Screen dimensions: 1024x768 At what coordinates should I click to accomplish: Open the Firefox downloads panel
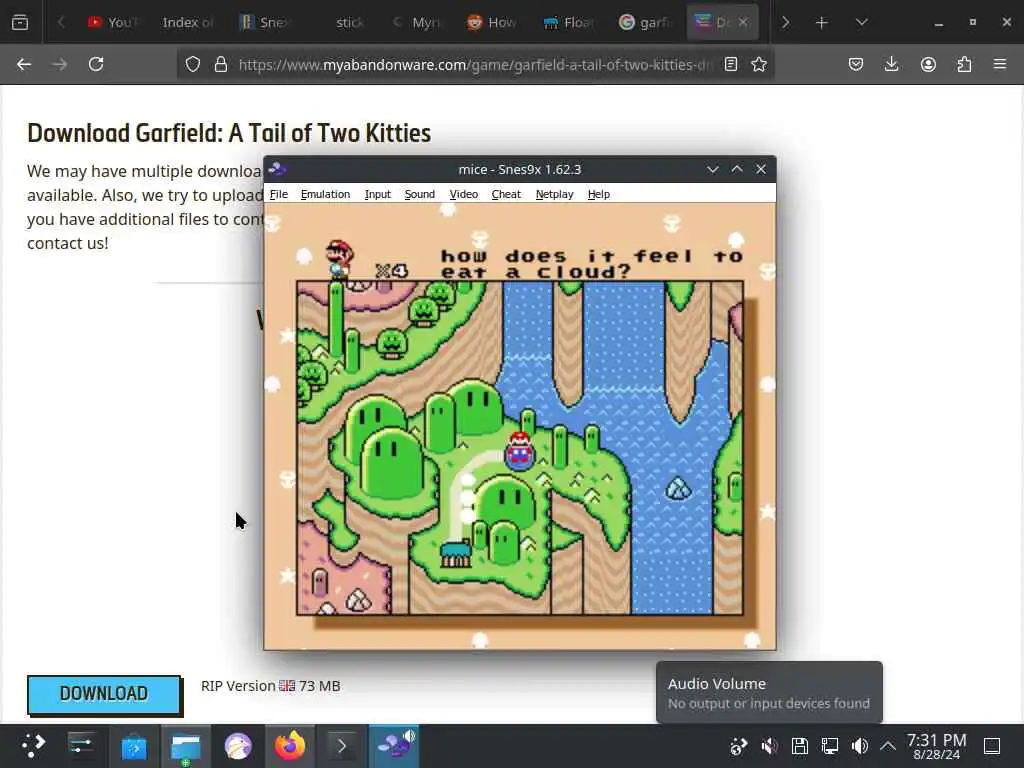(x=891, y=64)
